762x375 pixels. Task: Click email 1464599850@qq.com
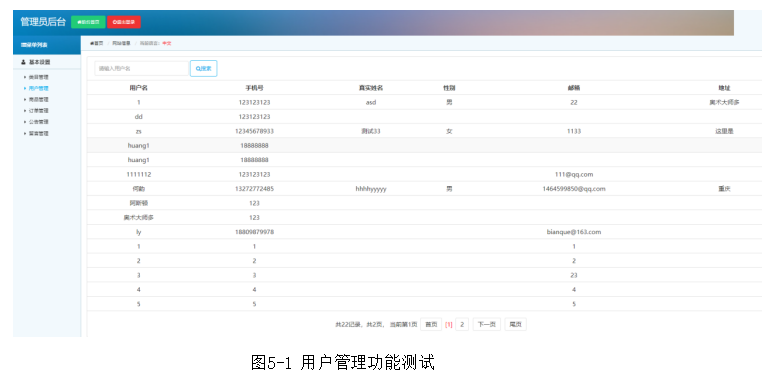click(574, 189)
